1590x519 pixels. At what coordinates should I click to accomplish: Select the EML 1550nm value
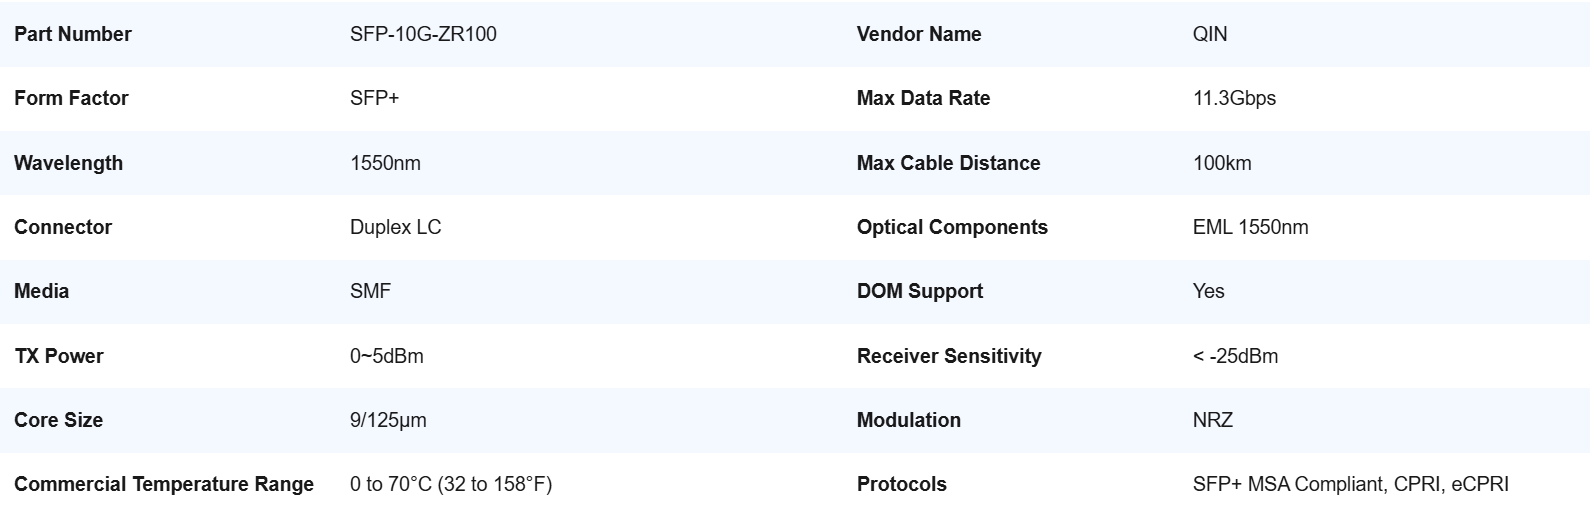pos(1250,227)
